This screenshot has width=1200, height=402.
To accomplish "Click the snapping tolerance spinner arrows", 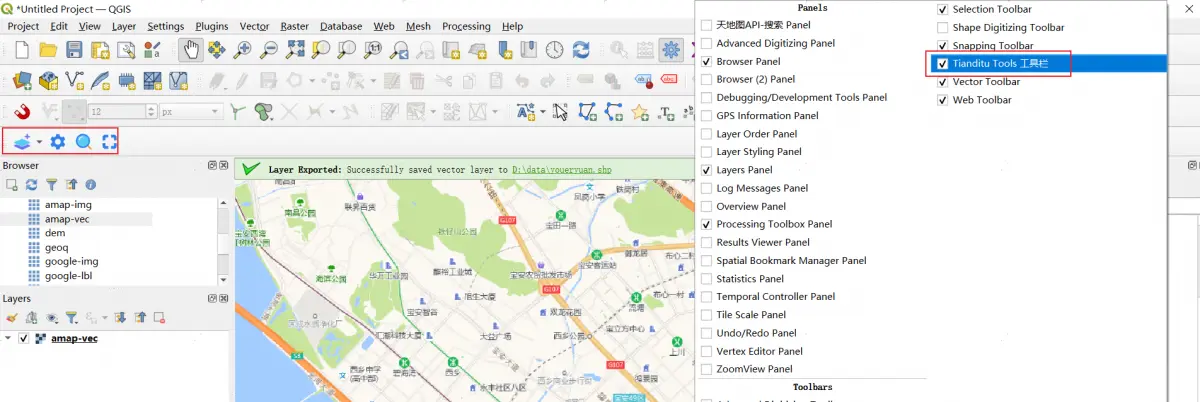I will [x=151, y=112].
